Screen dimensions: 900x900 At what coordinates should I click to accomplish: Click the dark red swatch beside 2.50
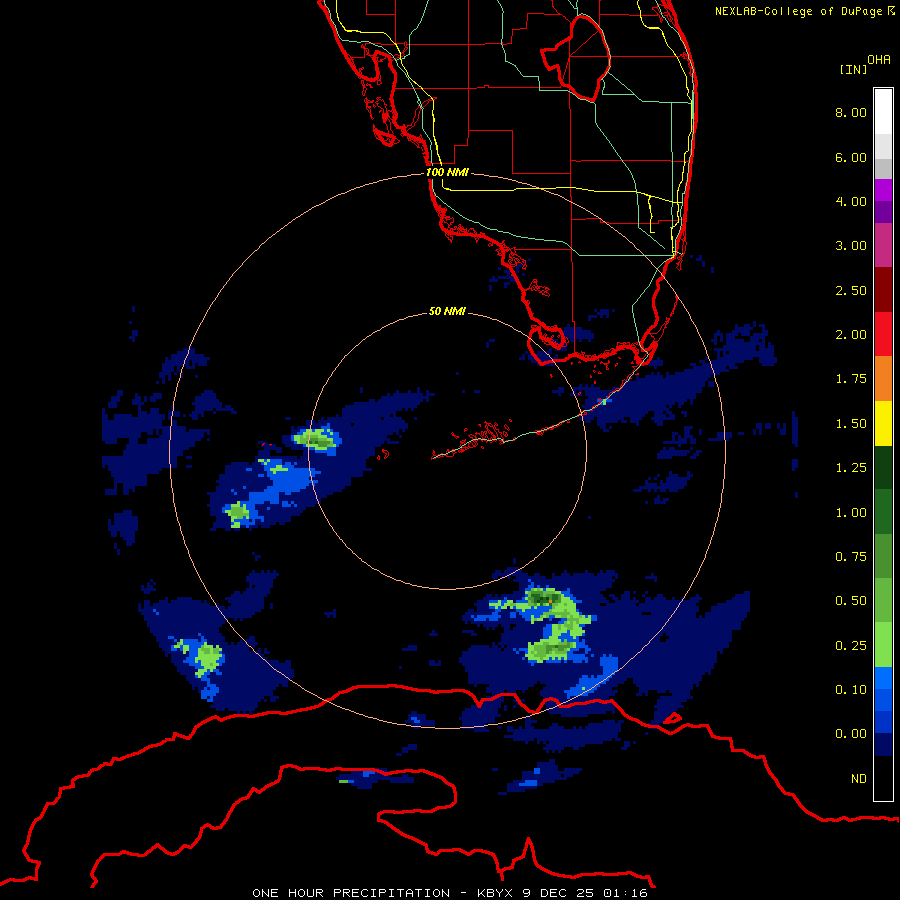click(x=883, y=290)
